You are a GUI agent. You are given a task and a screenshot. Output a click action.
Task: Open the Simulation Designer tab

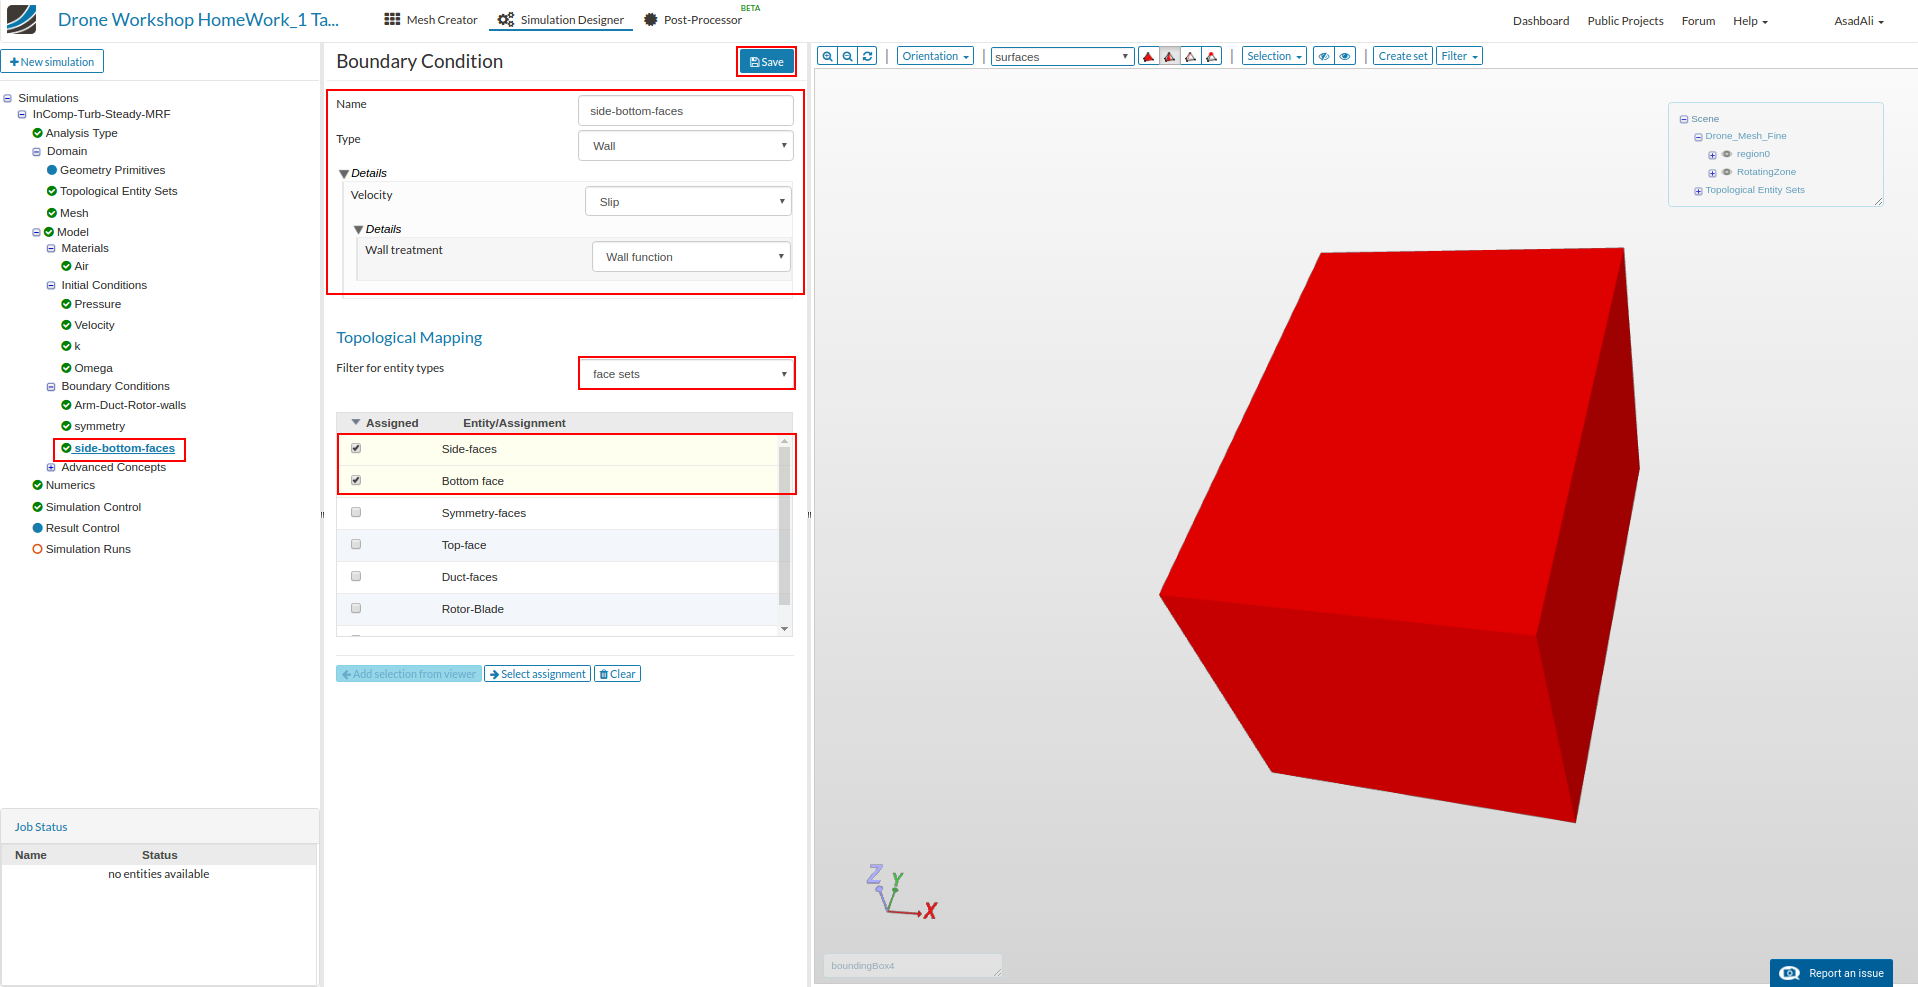(560, 20)
